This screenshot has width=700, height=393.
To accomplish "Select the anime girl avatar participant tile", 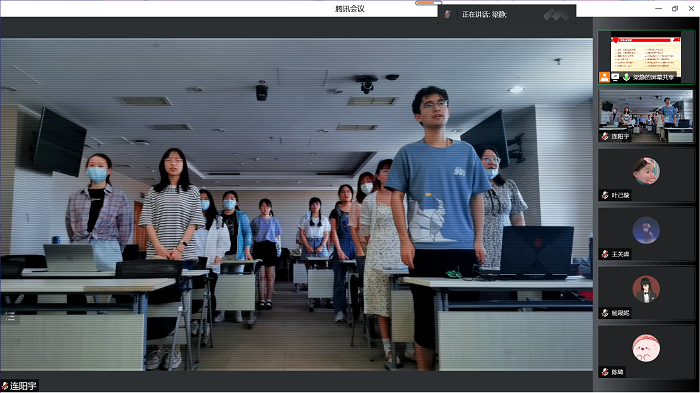I will (x=646, y=289).
